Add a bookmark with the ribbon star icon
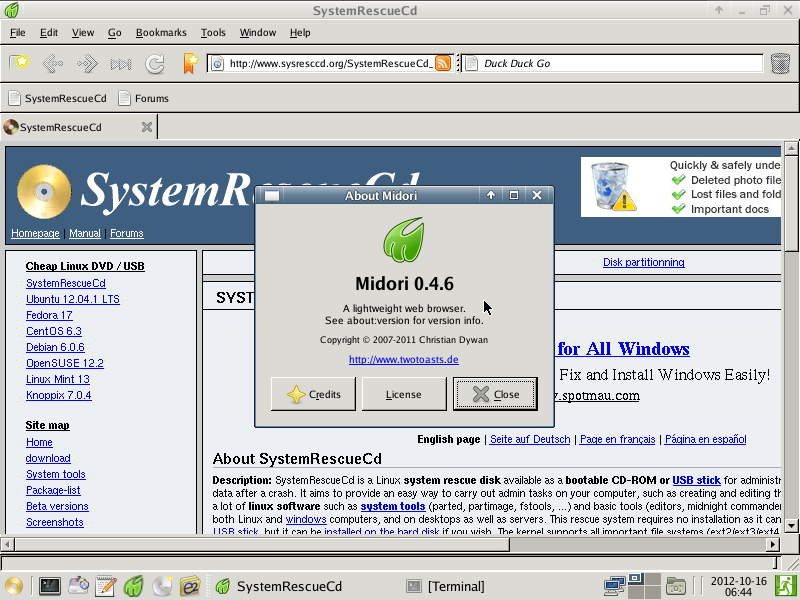This screenshot has height=600, width=800. (x=190, y=64)
